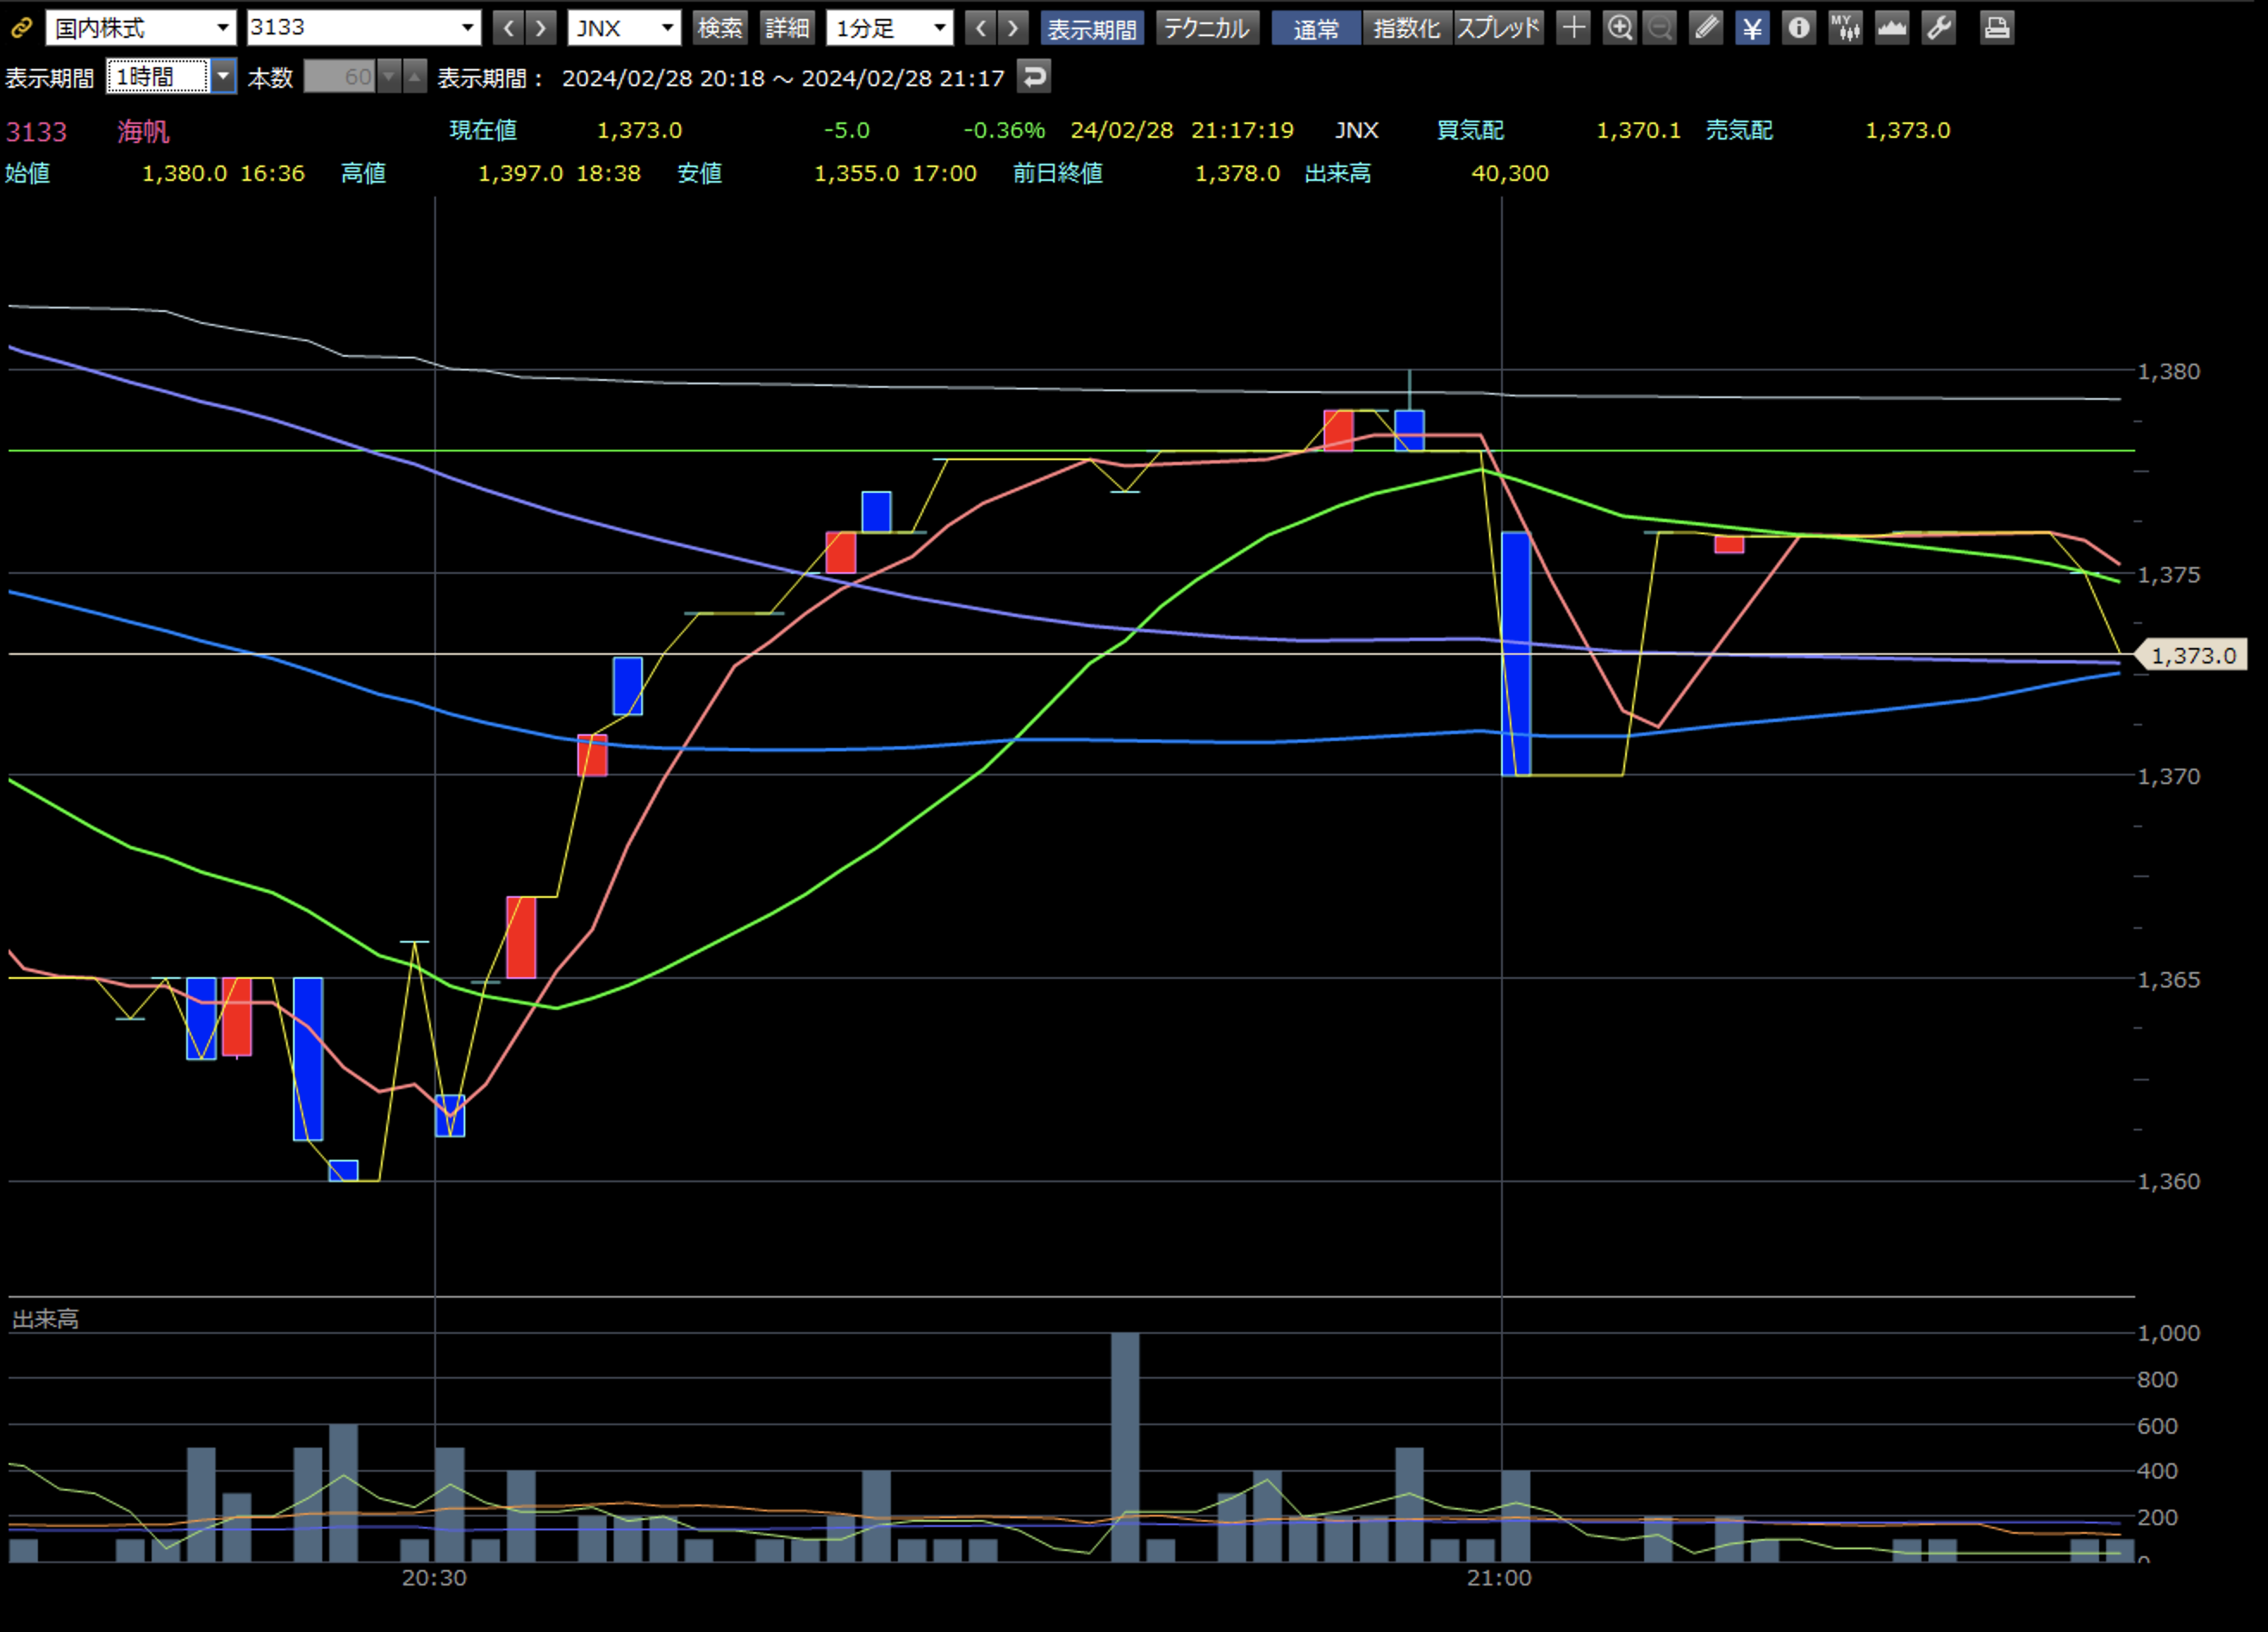Activate the crosshair cursor tool

click(x=1573, y=28)
